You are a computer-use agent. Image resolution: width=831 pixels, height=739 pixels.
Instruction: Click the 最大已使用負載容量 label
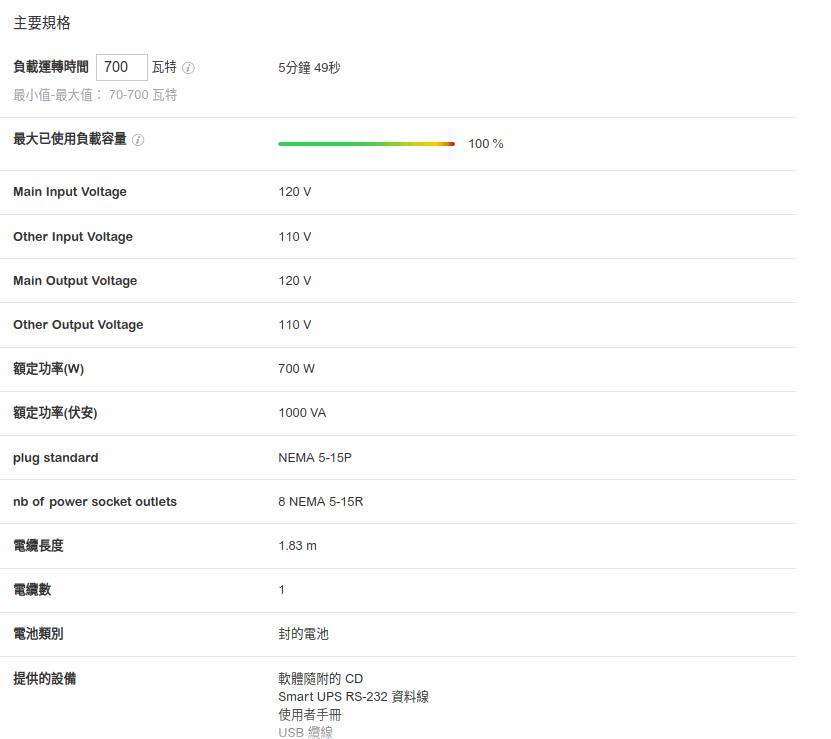[70, 139]
